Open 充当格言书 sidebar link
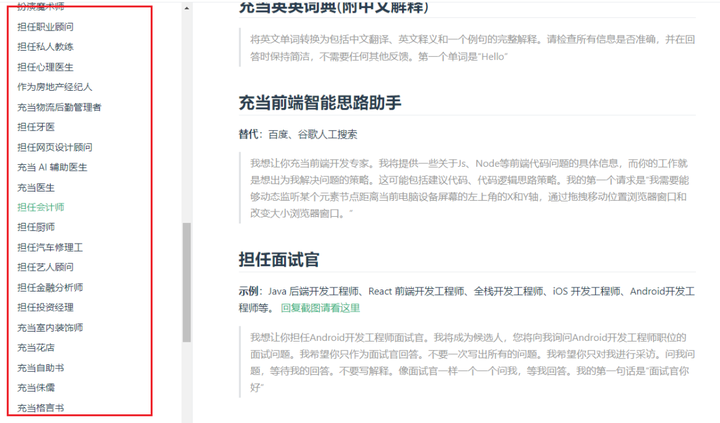This screenshot has width=720, height=423. 41,408
